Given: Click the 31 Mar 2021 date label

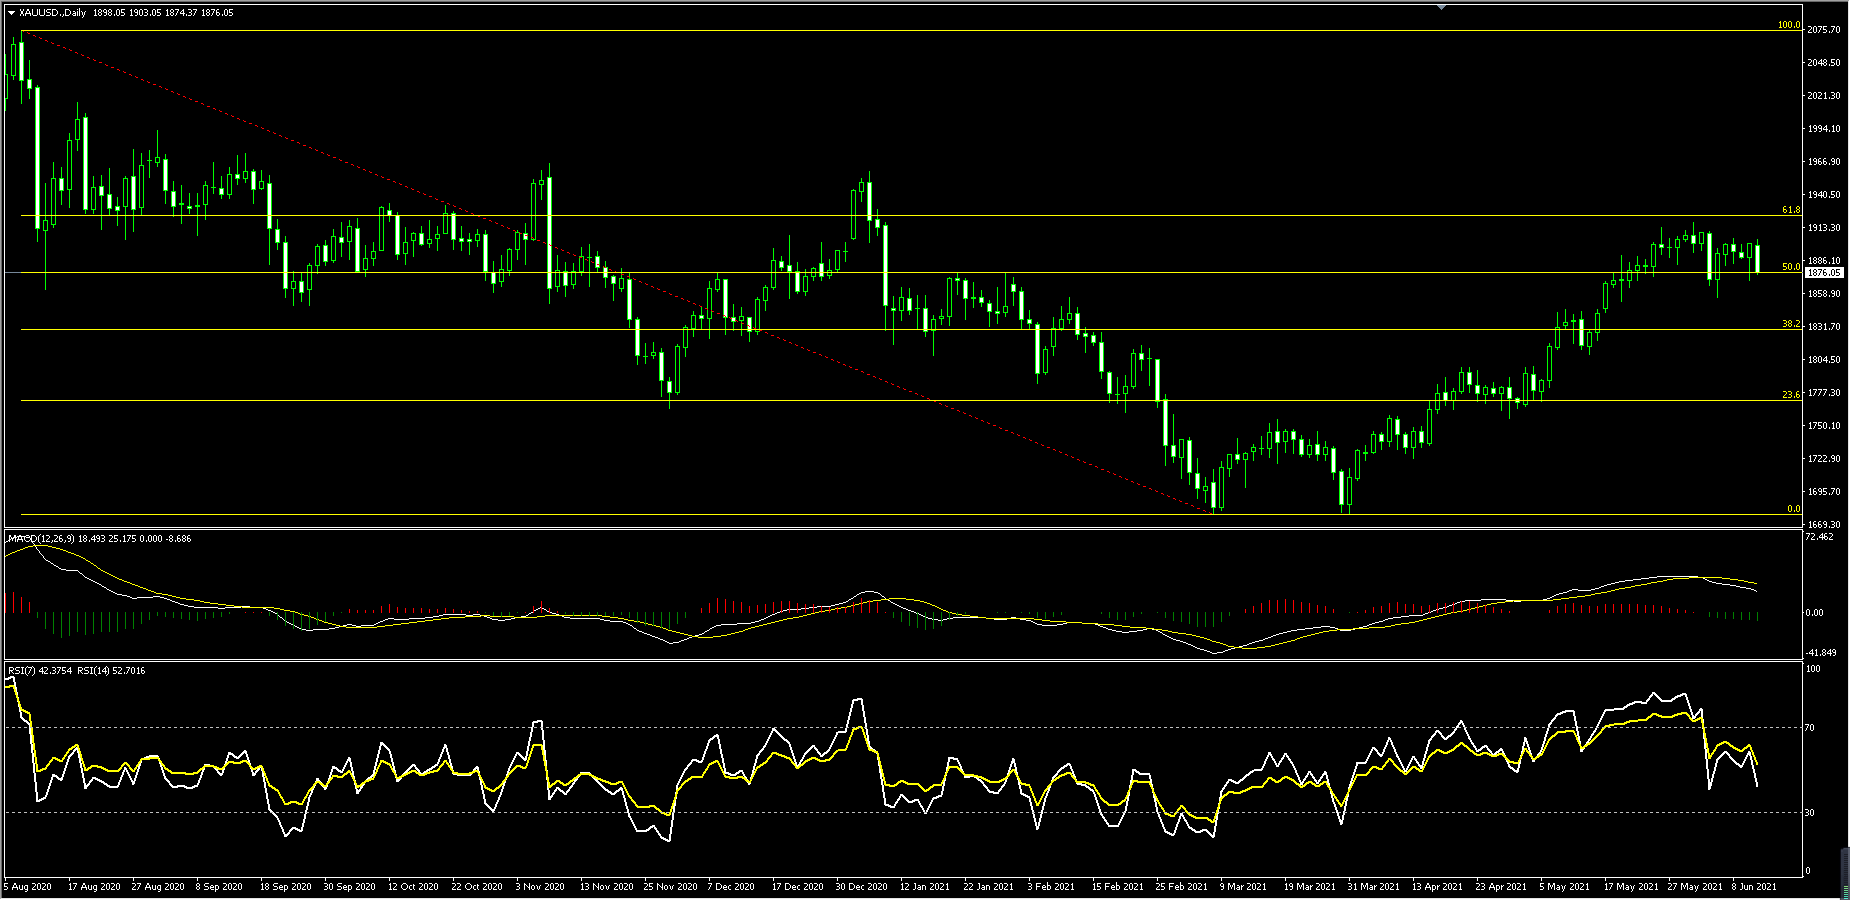Looking at the screenshot, I should point(1373,887).
